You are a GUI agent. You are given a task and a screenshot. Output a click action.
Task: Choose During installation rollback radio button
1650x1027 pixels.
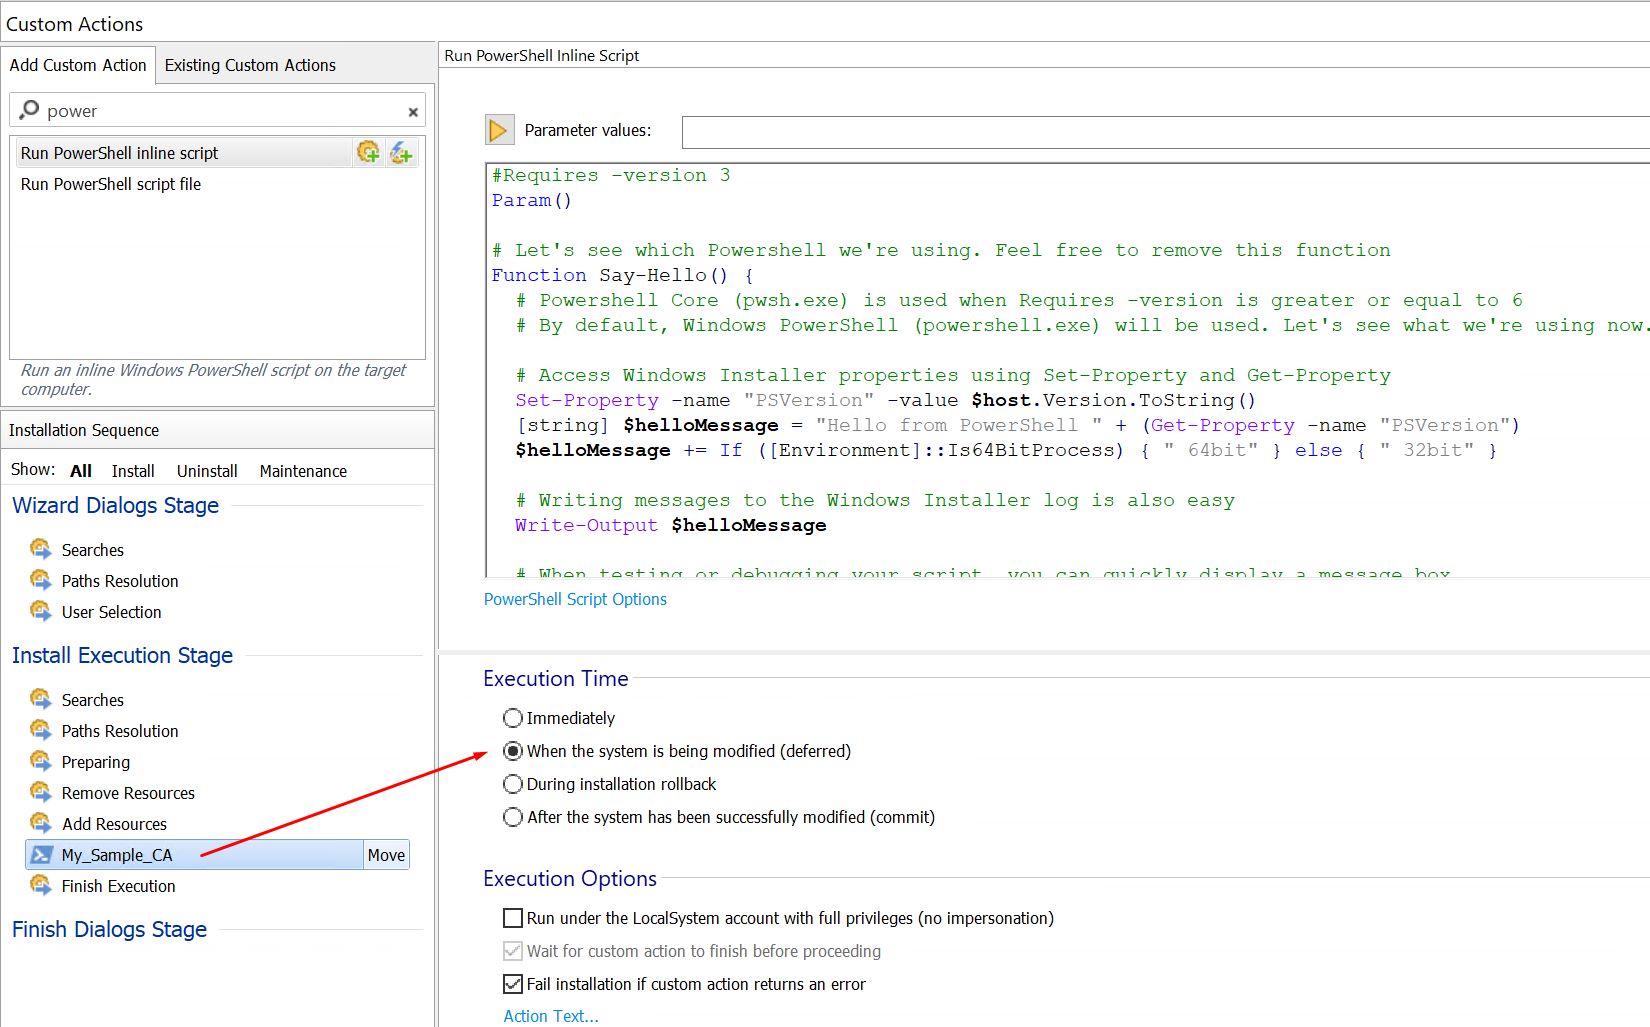pyautogui.click(x=513, y=784)
